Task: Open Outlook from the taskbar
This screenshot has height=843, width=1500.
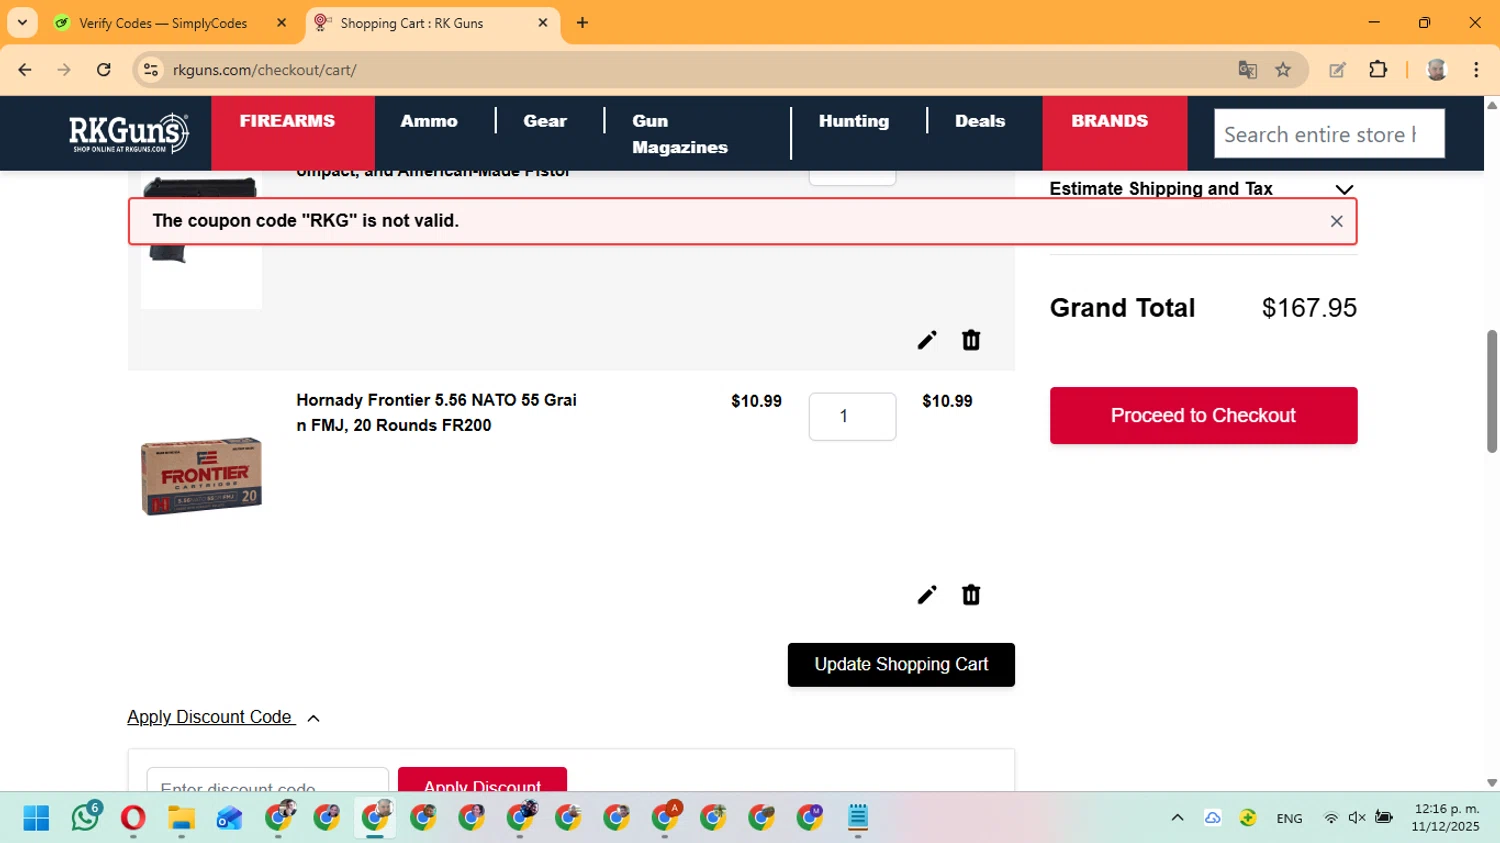Action: [229, 818]
